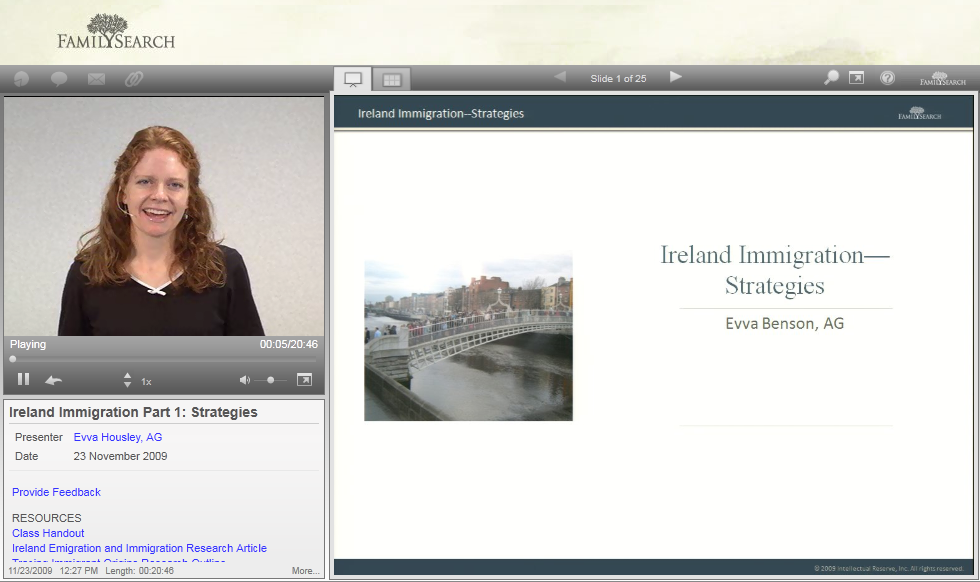The image size is (980, 582).
Task: Pause the video playback
Action: click(23, 380)
